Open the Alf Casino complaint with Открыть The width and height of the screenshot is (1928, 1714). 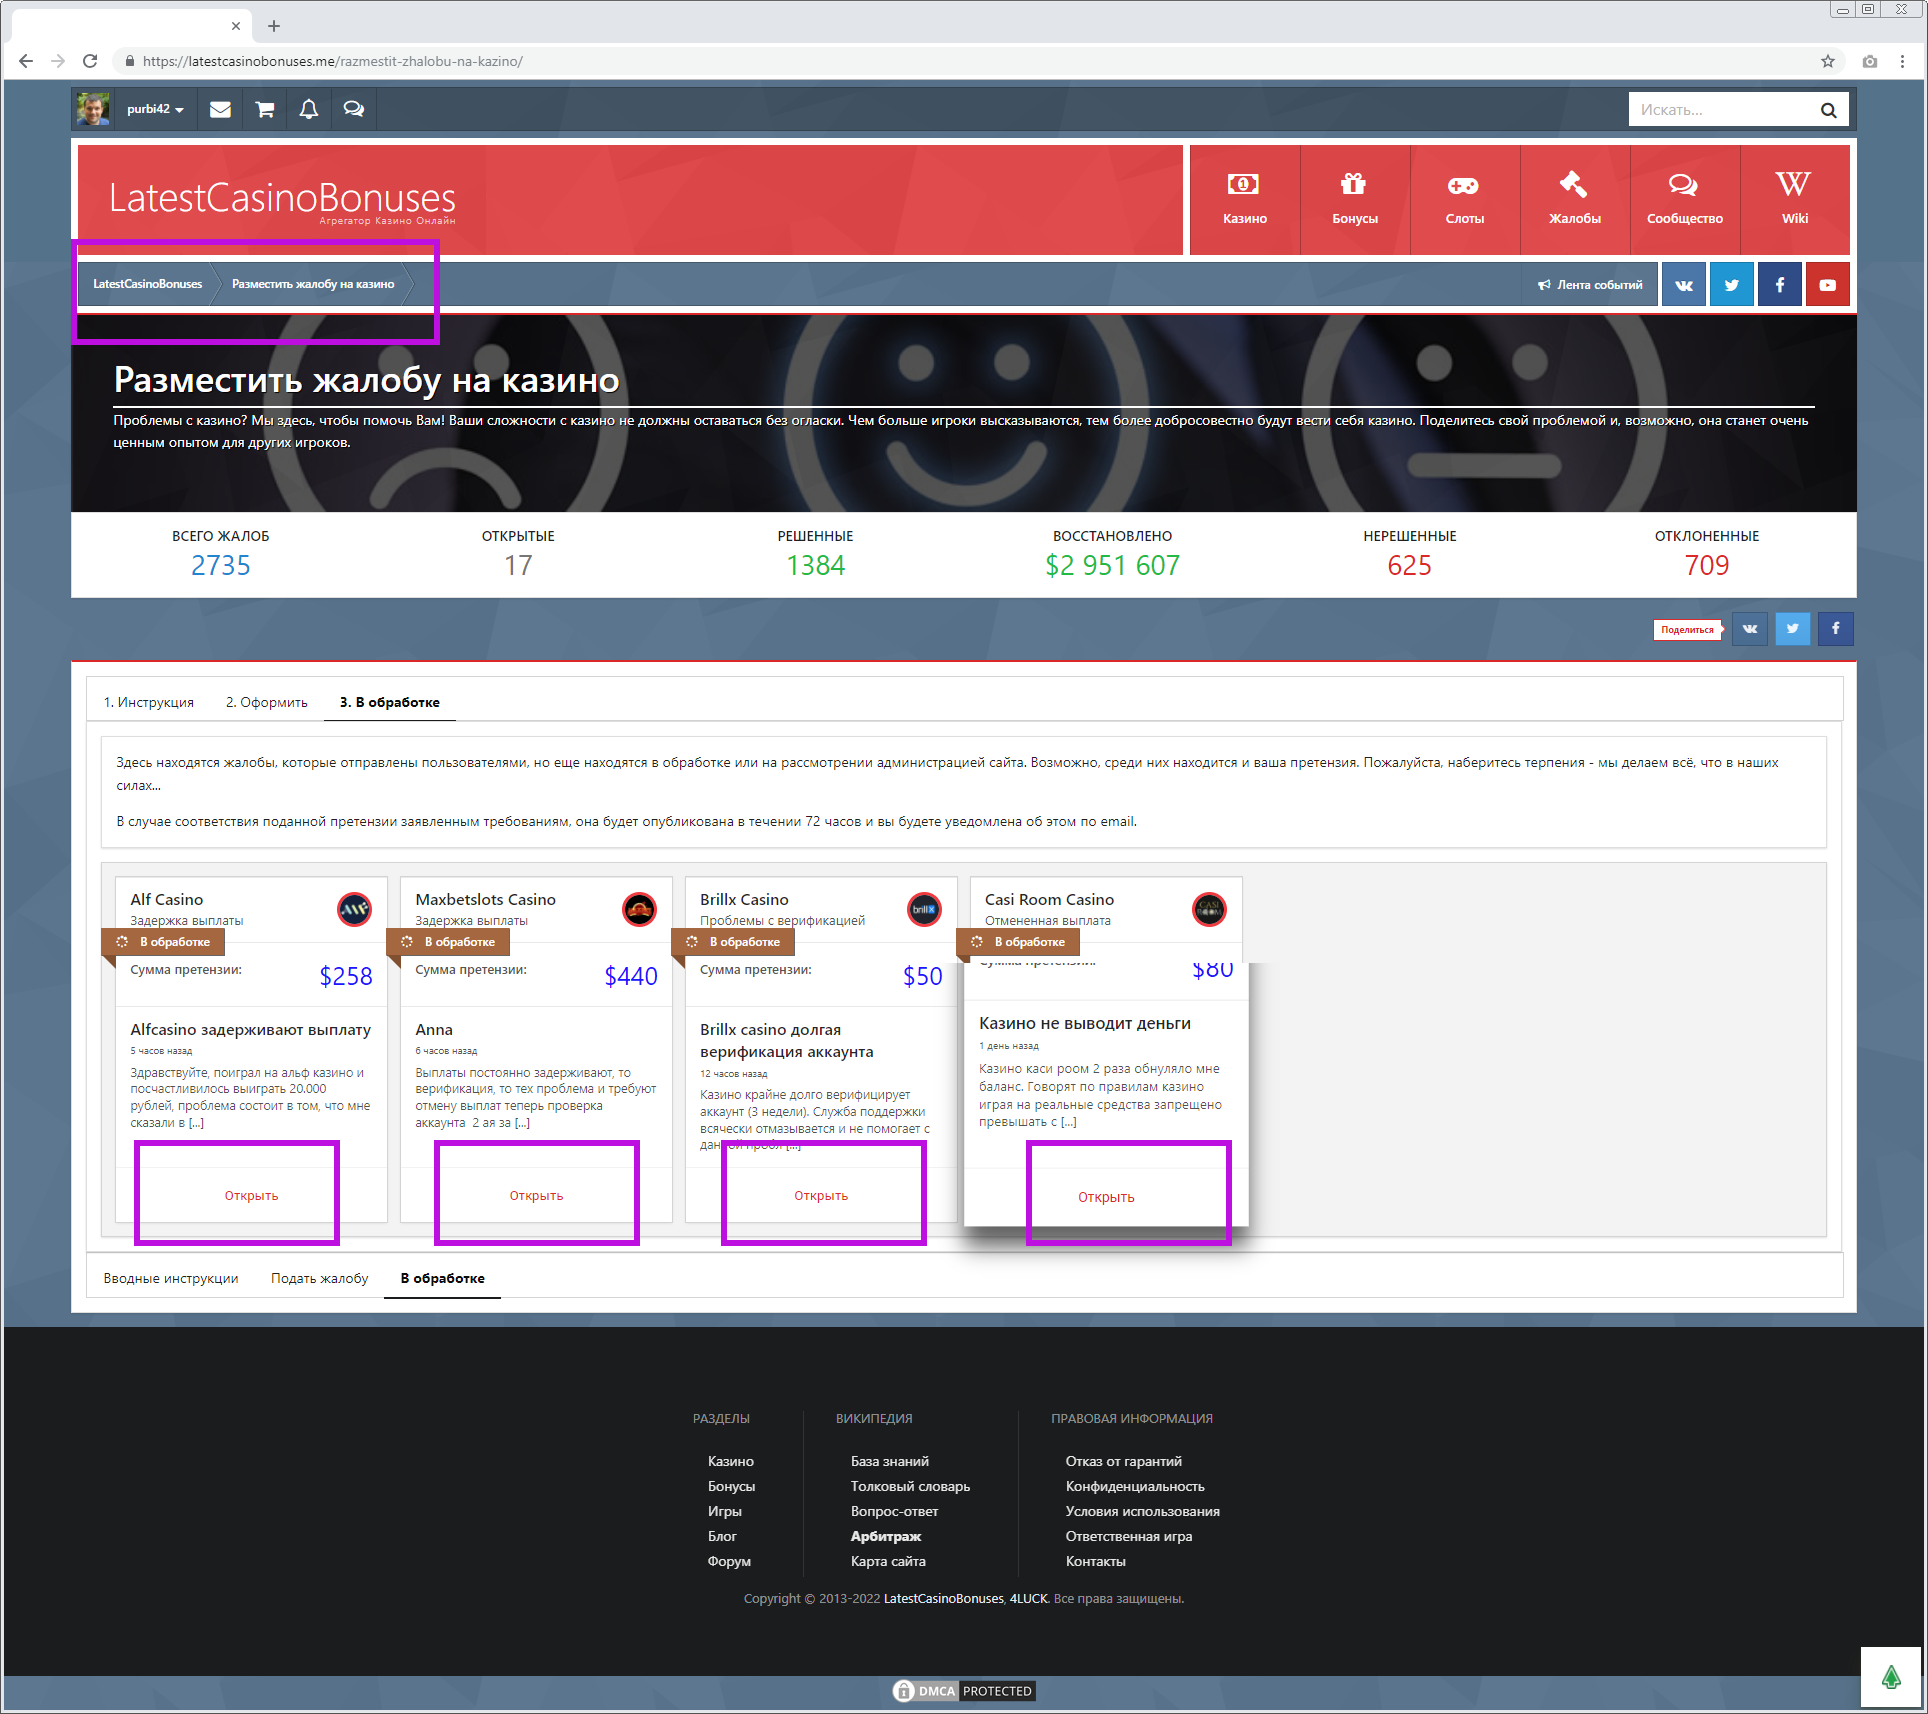(251, 1195)
